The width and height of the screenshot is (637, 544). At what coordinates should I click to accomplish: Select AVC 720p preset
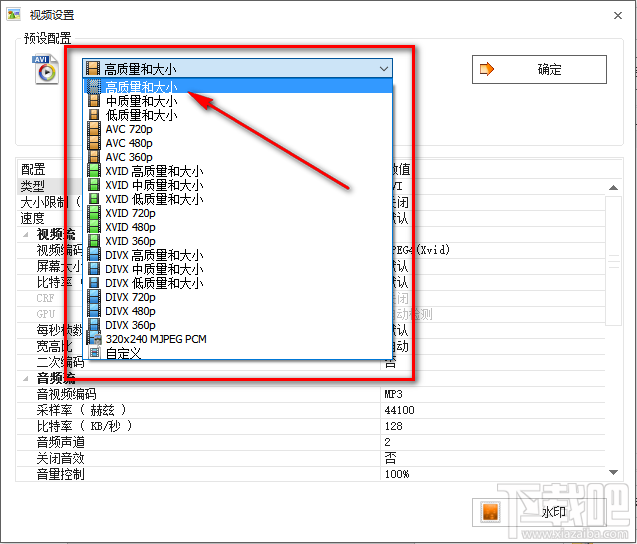[238, 129]
